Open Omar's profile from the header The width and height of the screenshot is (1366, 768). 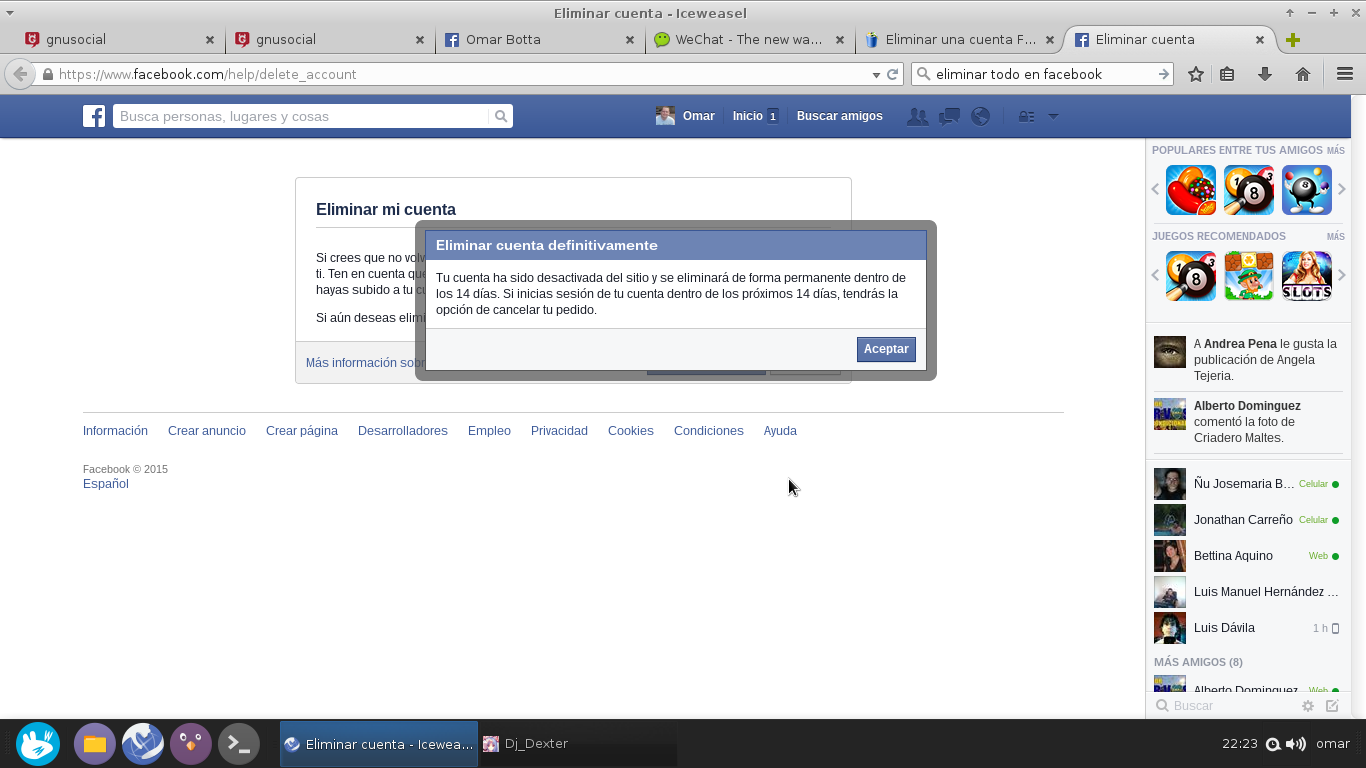(x=686, y=116)
